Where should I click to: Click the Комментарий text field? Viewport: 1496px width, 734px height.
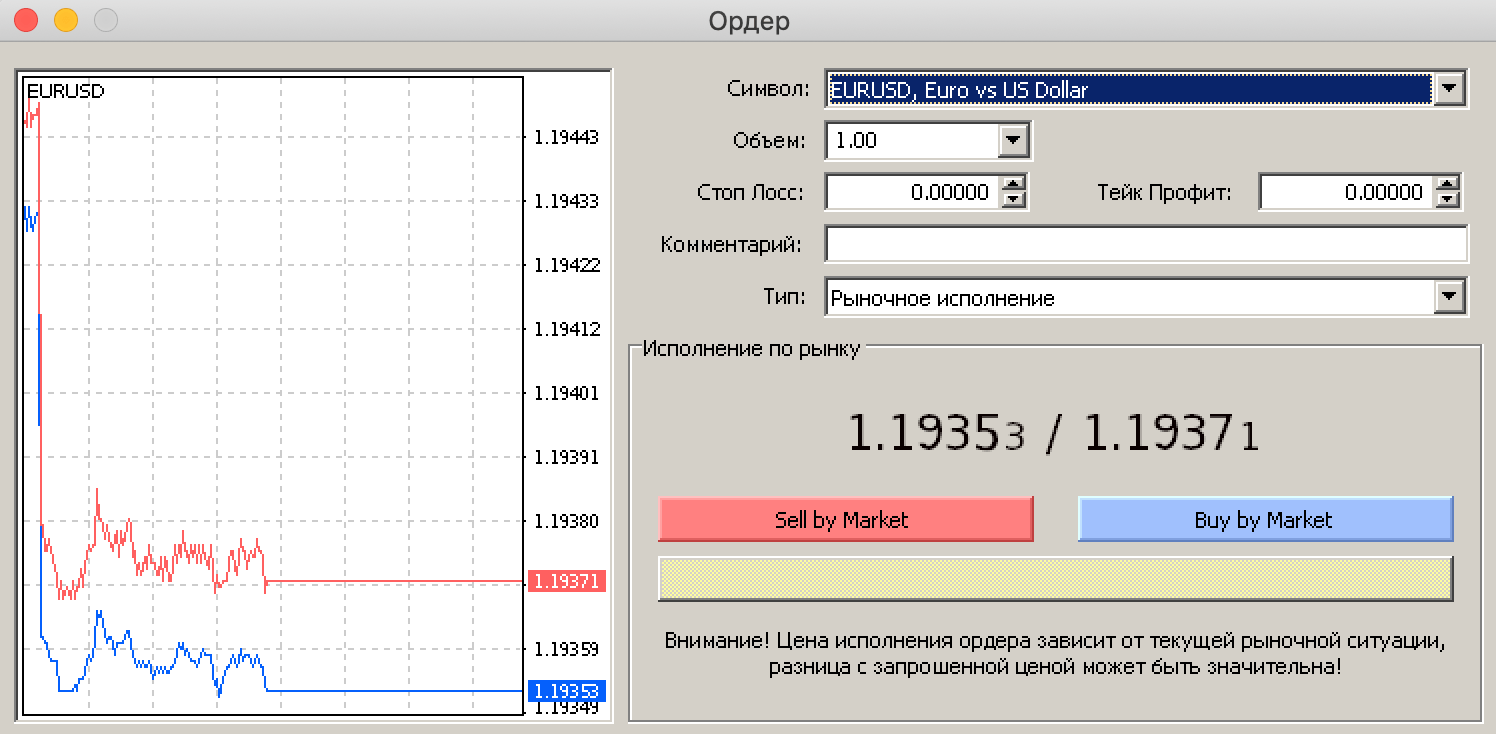(x=1146, y=244)
